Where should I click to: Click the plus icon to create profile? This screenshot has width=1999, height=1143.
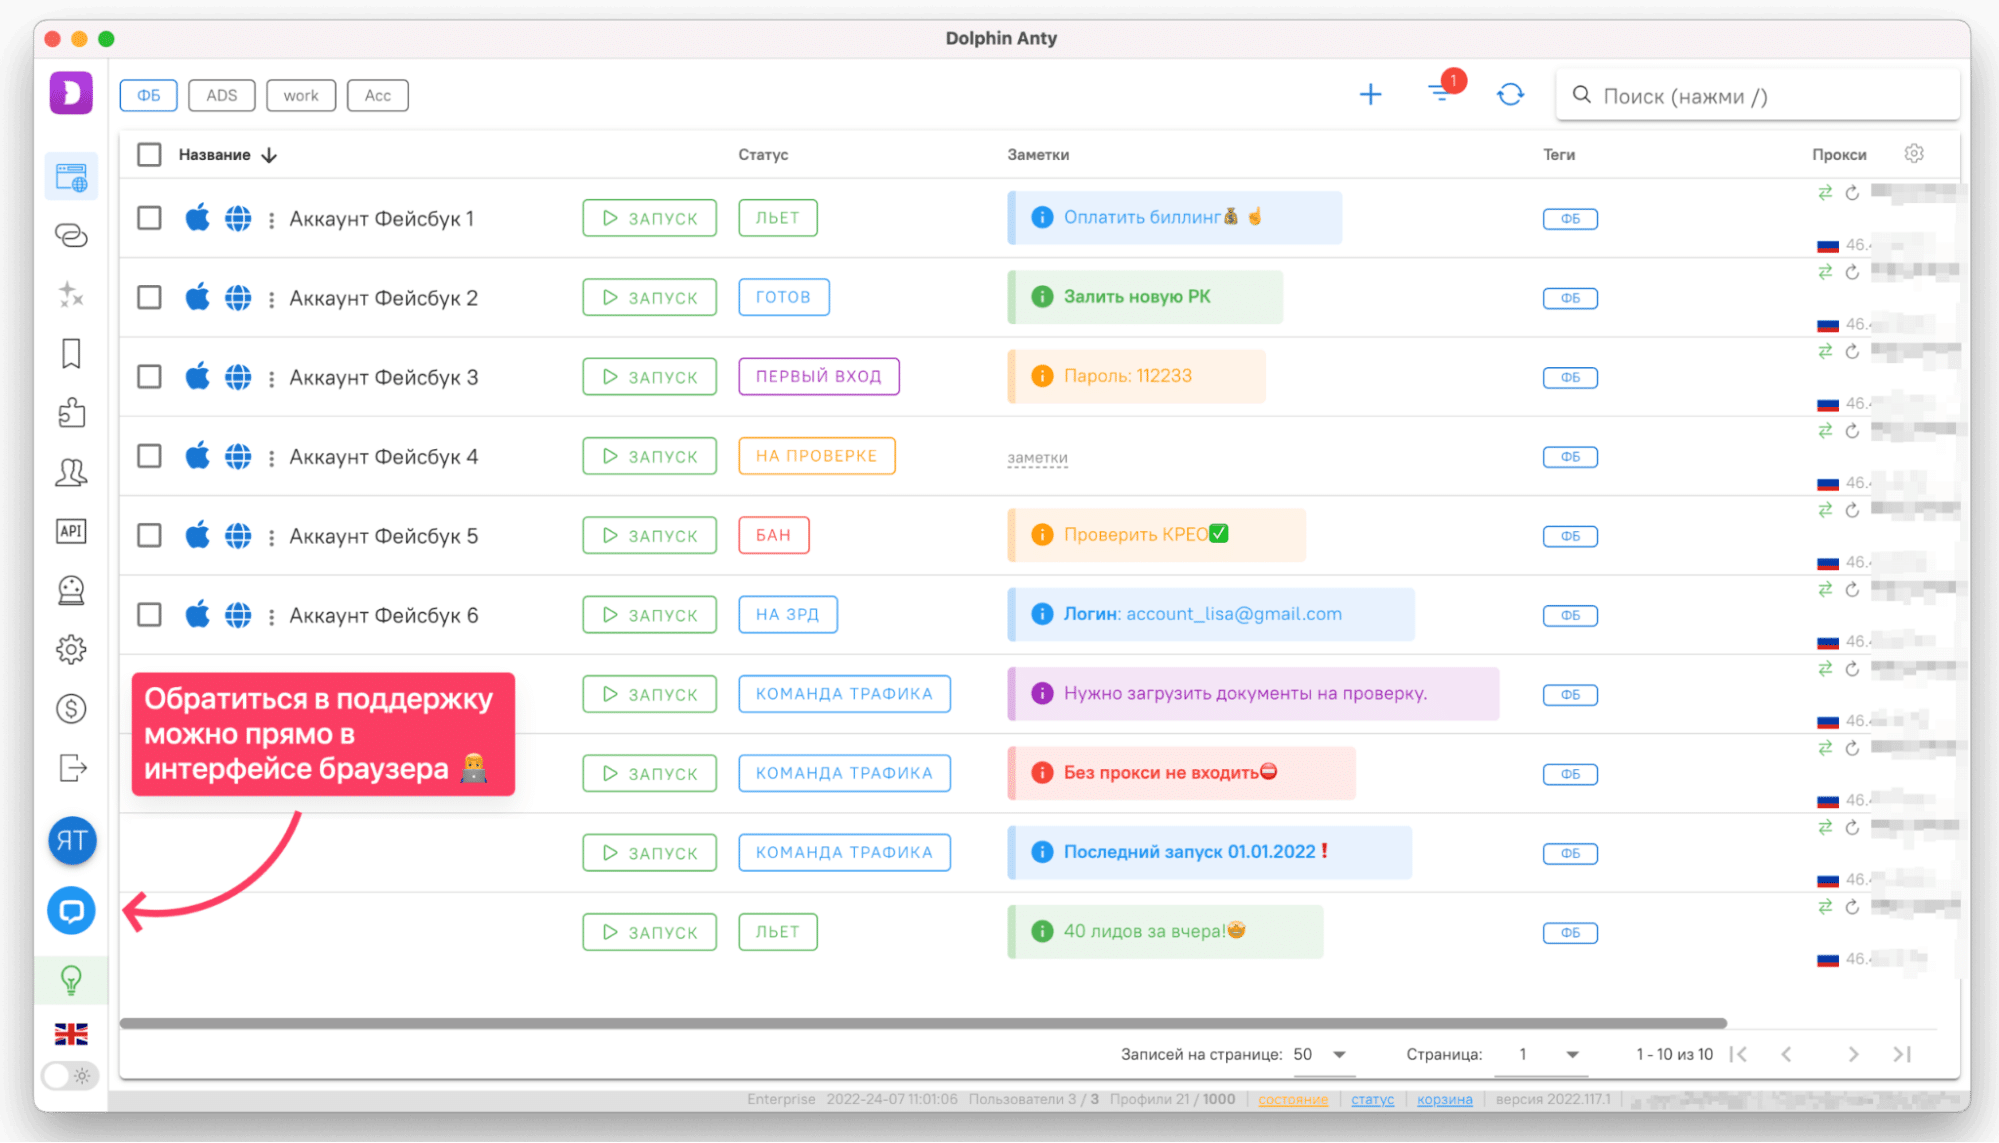point(1370,95)
